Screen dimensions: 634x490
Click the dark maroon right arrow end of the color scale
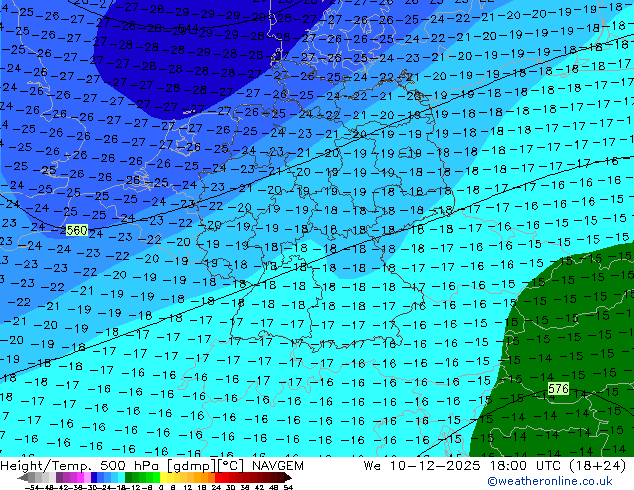(x=288, y=477)
